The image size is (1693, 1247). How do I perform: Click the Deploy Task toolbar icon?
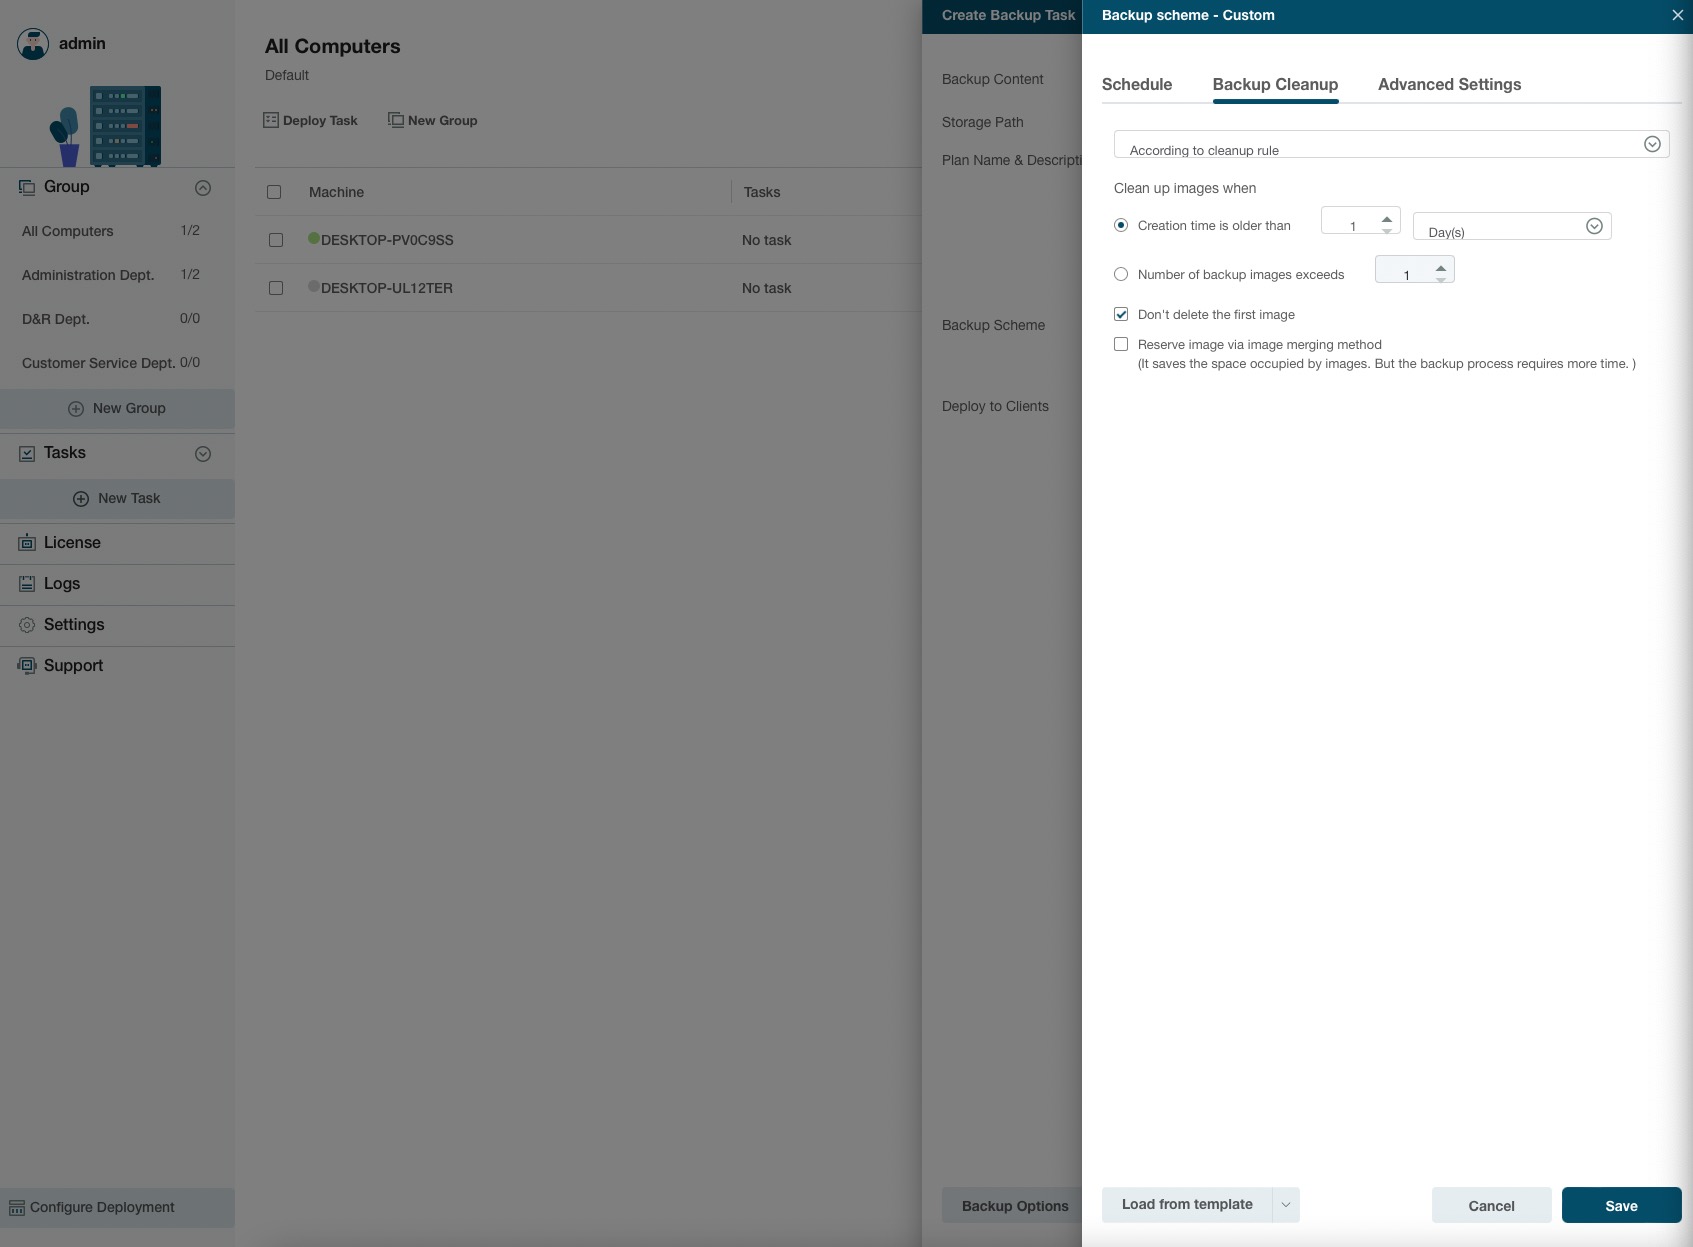(271, 120)
